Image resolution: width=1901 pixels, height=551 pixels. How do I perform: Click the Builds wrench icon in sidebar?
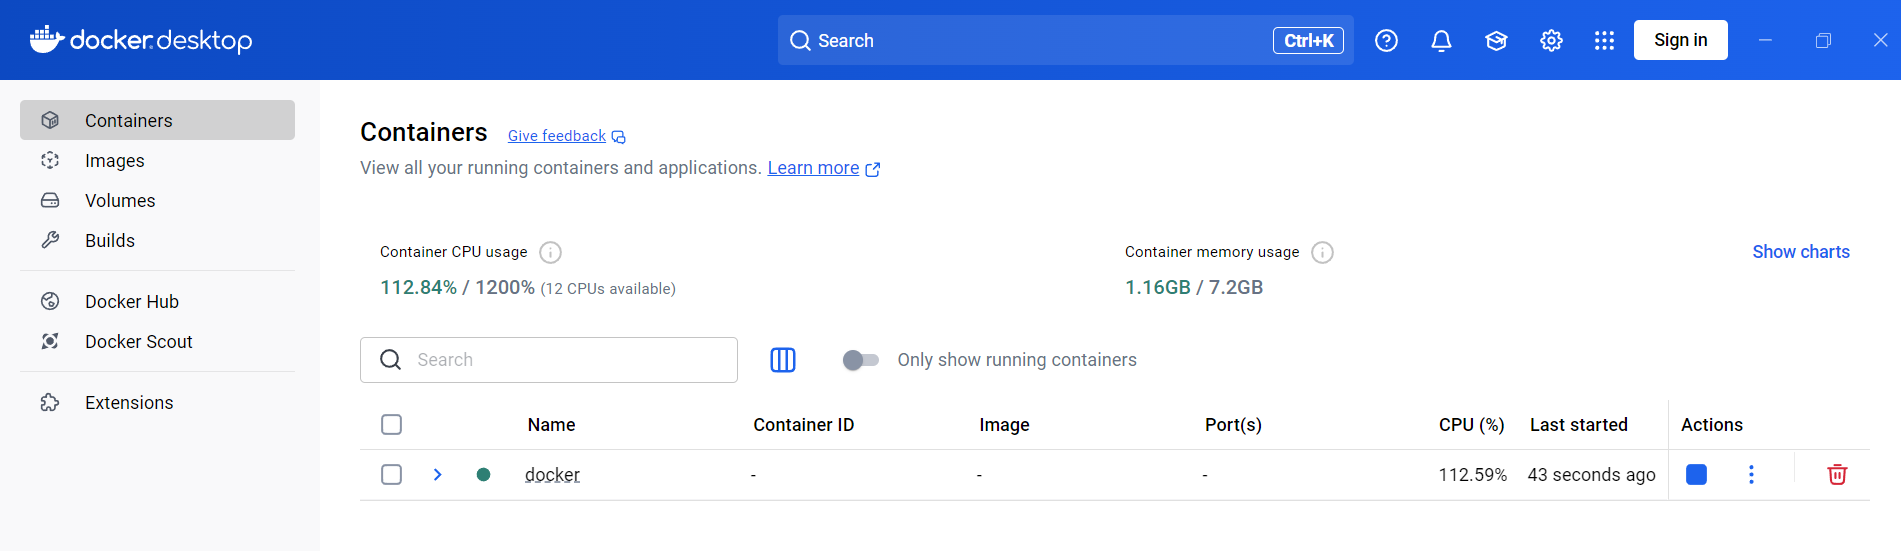50,240
